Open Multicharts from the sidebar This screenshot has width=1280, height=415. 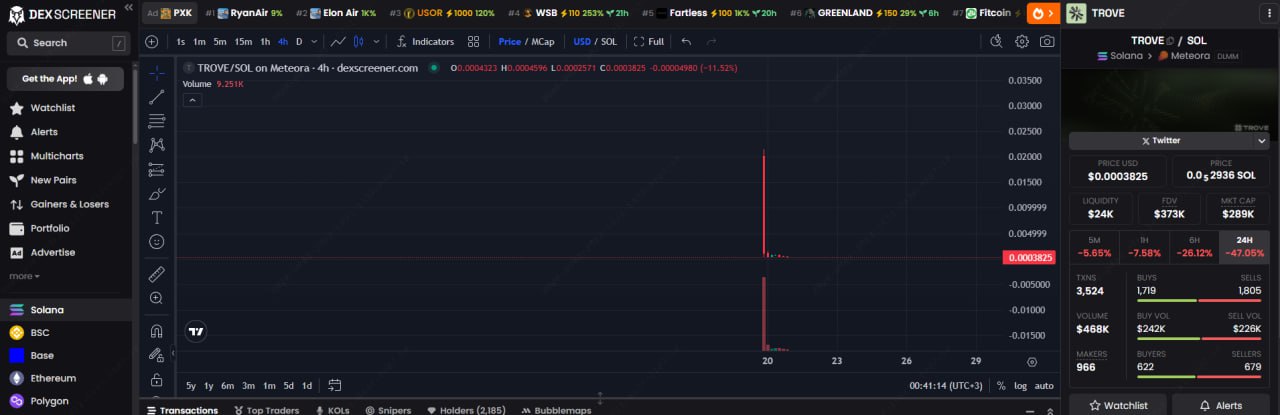coord(57,156)
